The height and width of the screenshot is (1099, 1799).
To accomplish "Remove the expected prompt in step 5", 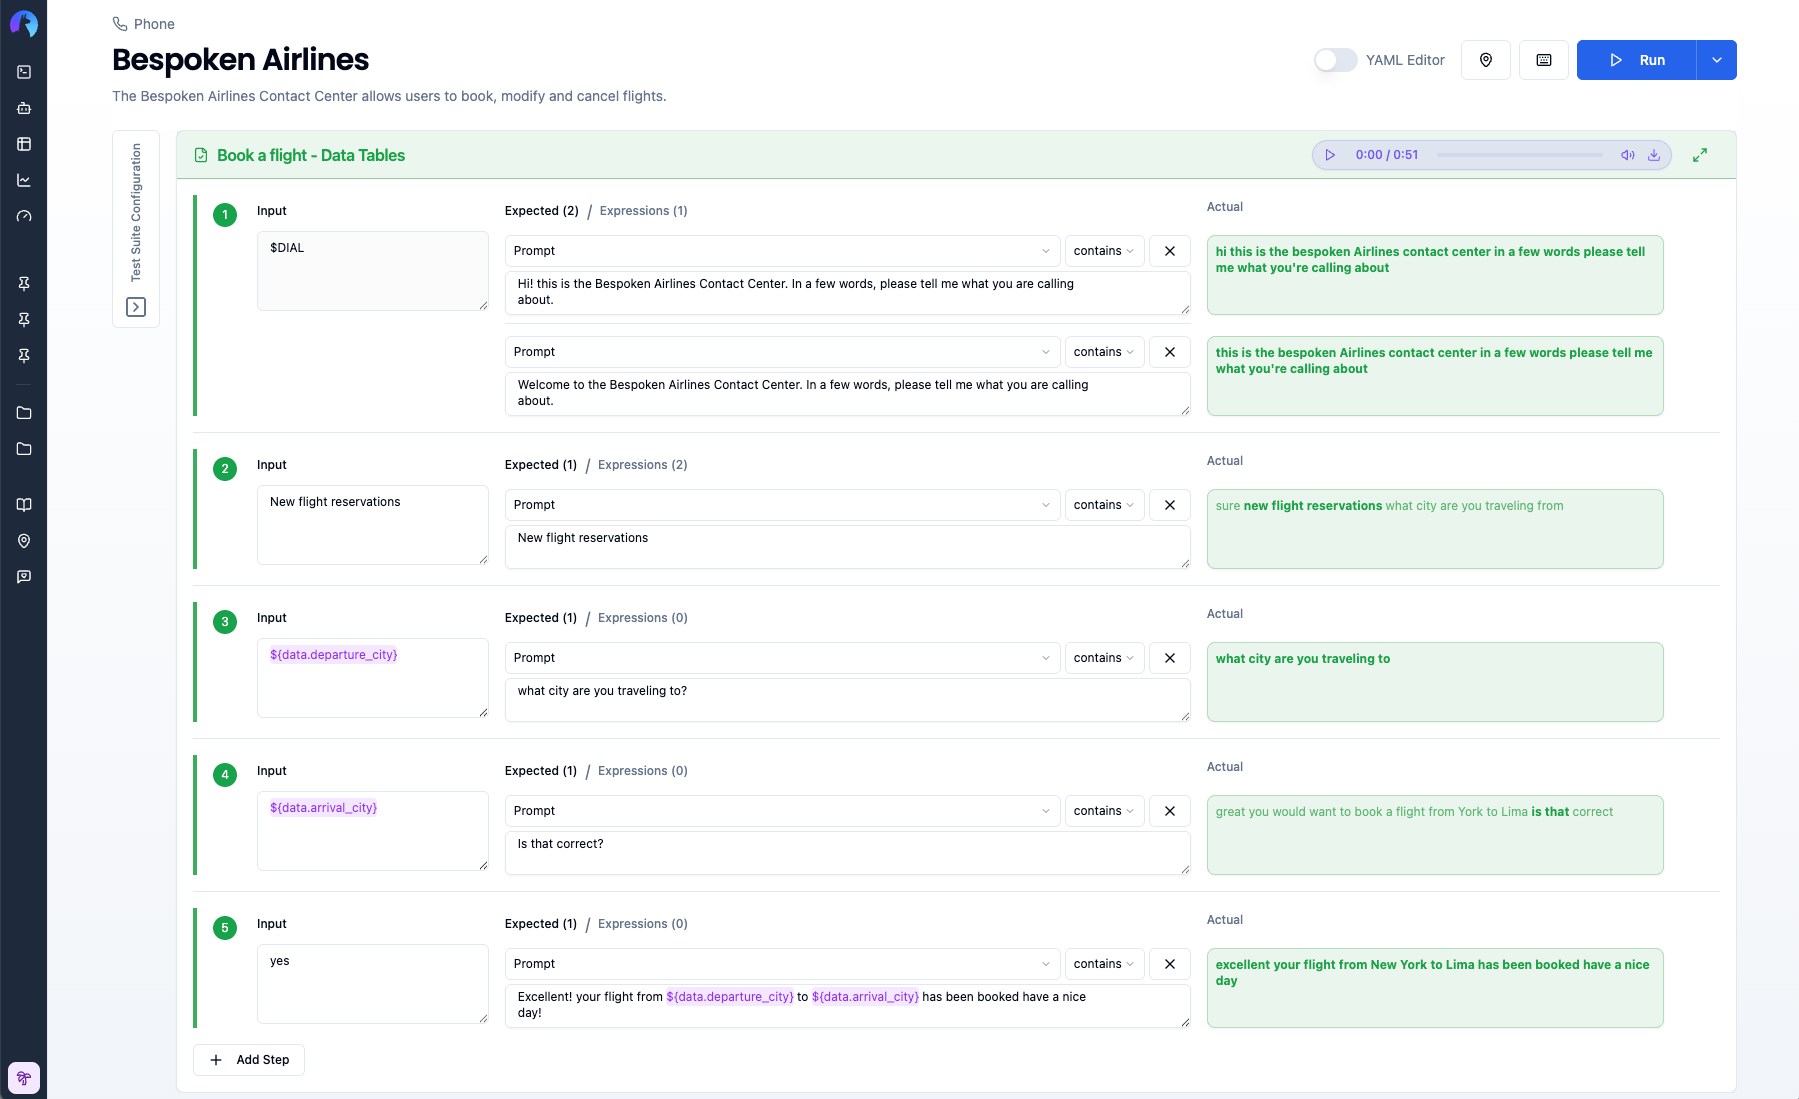I will point(1170,964).
